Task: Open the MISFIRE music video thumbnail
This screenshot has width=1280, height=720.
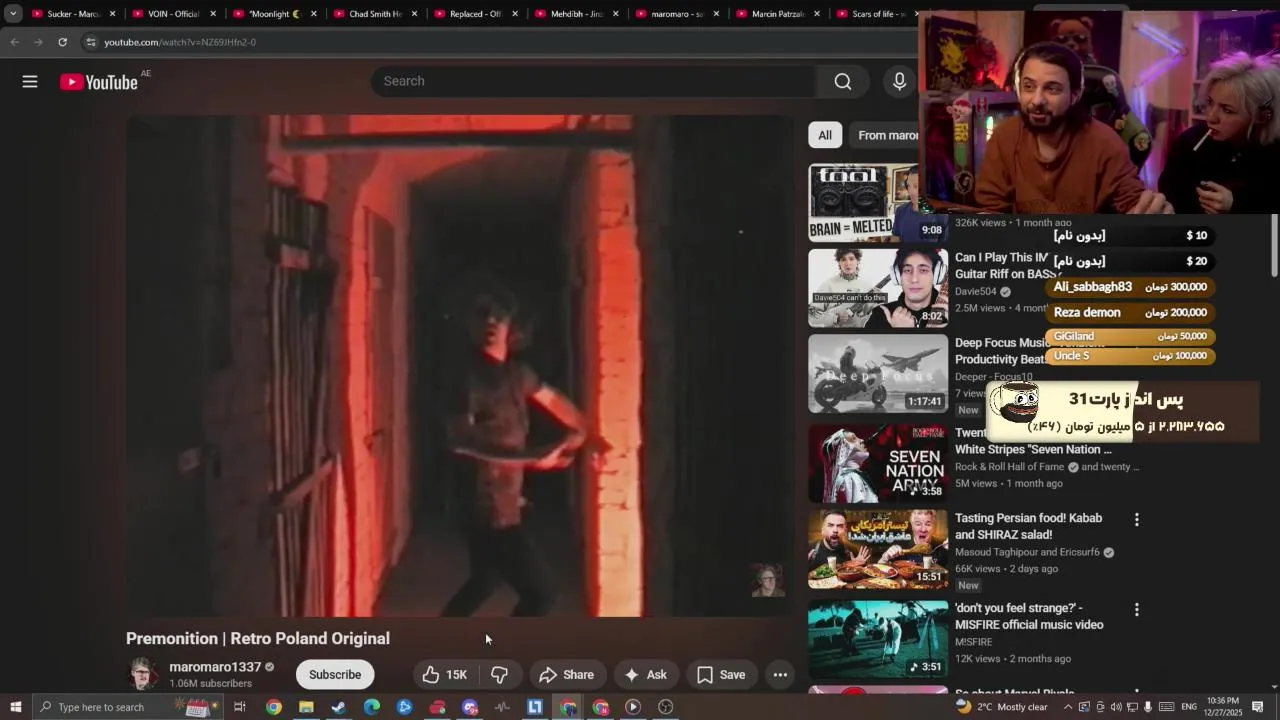Action: coord(878,639)
